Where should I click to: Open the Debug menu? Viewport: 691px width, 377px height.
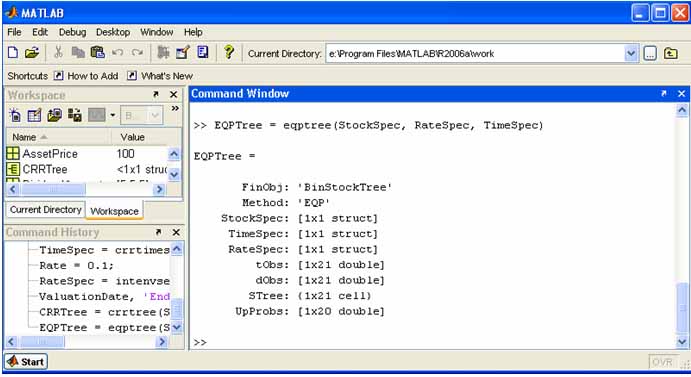[72, 32]
